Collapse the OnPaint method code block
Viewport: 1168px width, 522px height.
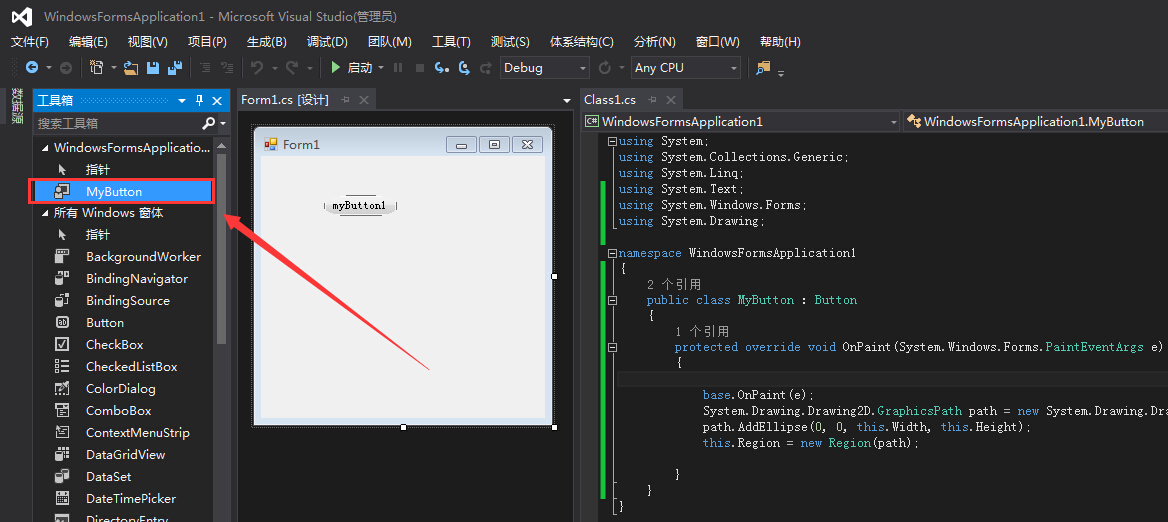pyautogui.click(x=612, y=347)
